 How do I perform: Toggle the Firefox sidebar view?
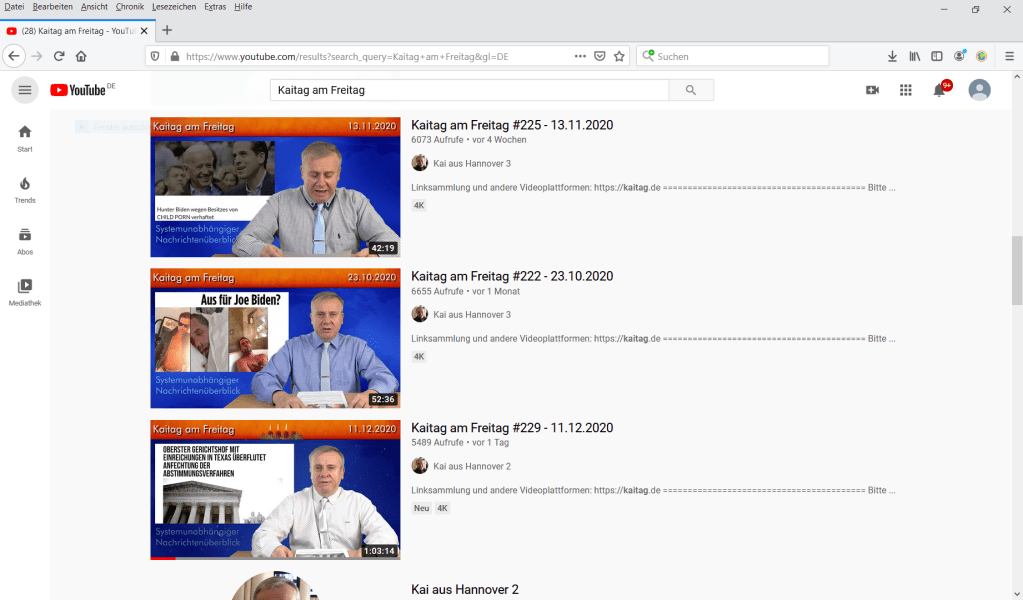[937, 56]
